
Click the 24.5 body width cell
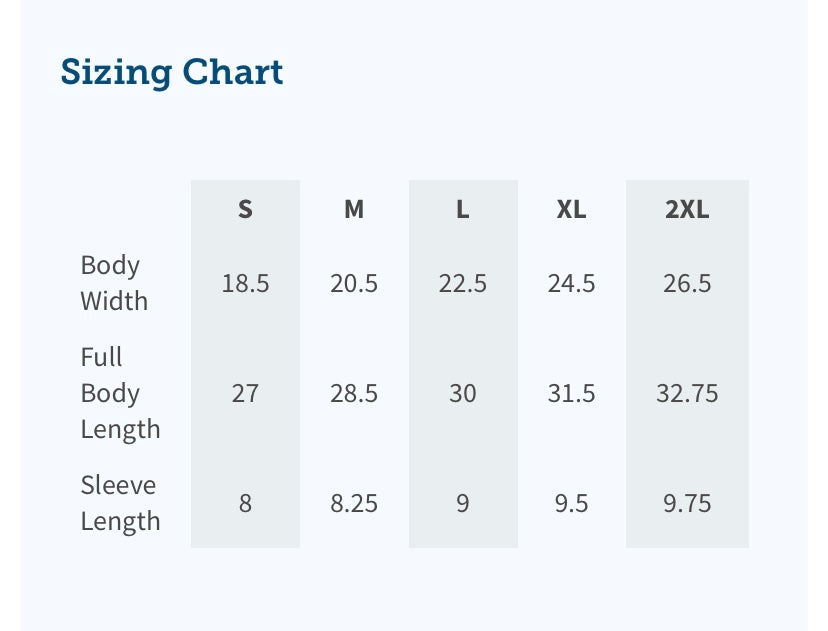(571, 284)
